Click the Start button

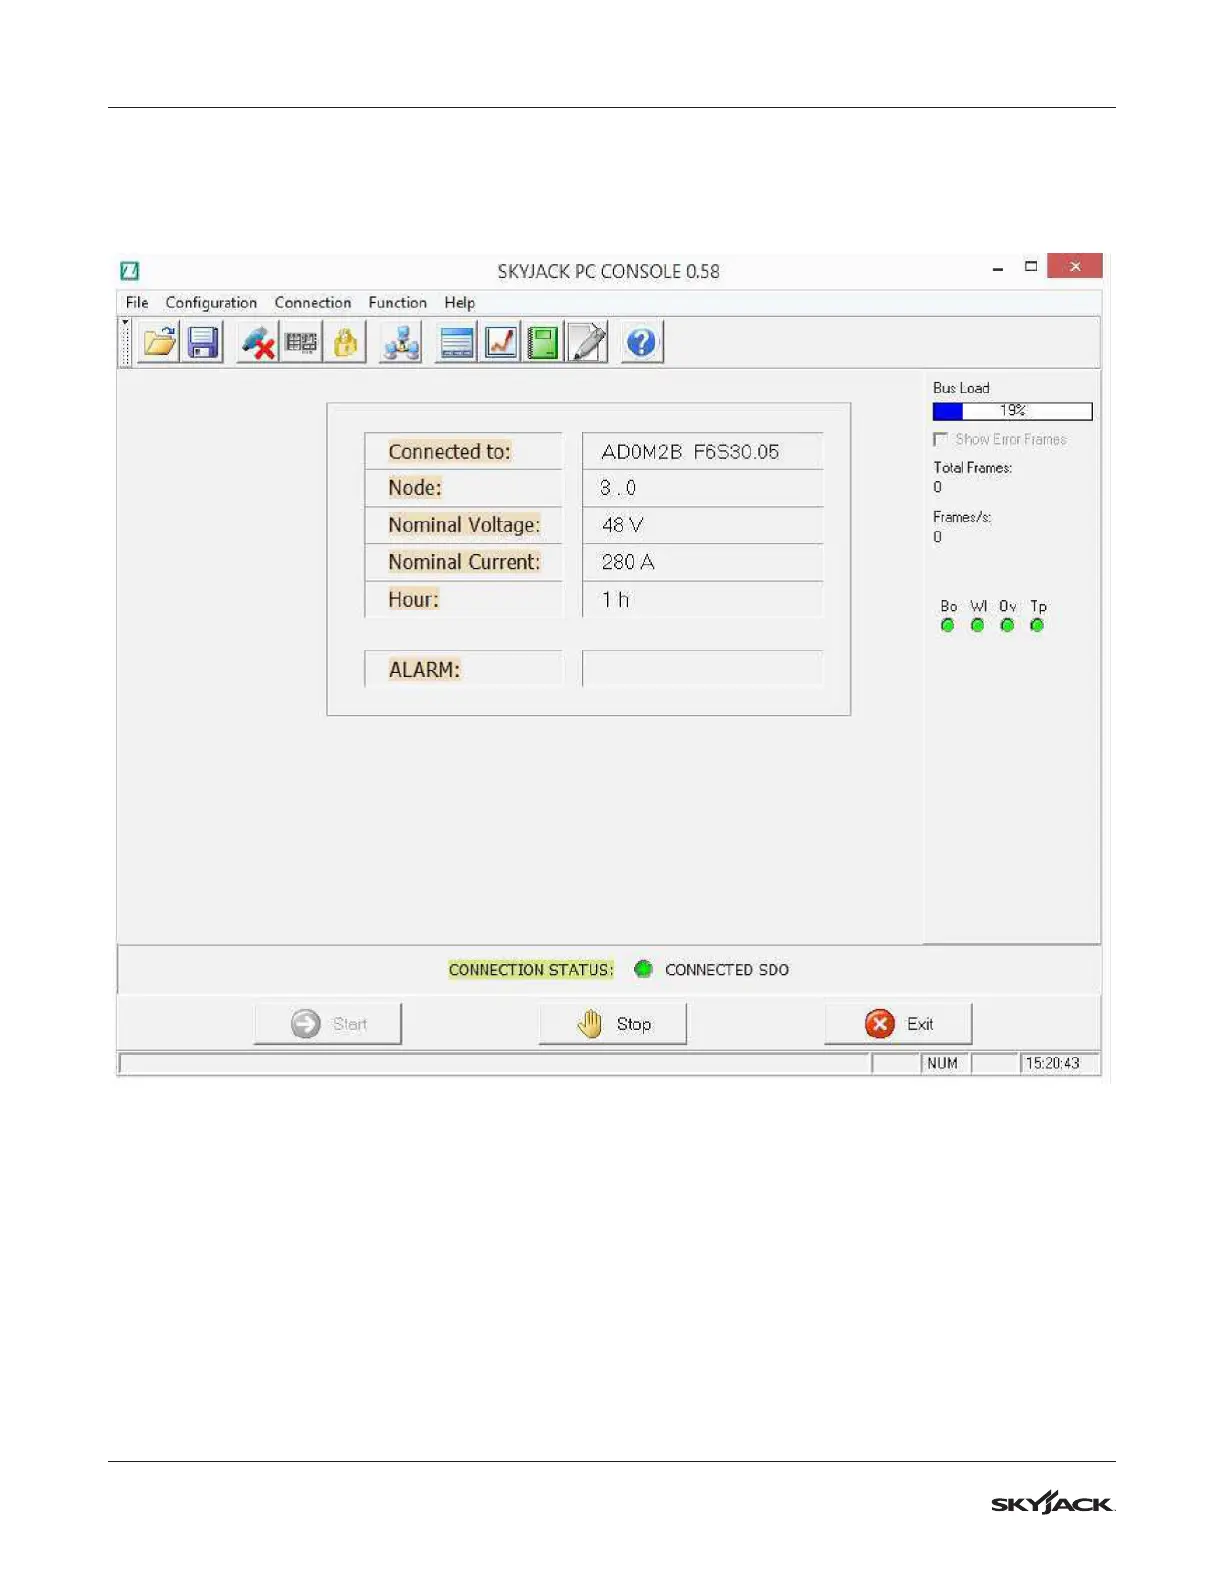[328, 1024]
